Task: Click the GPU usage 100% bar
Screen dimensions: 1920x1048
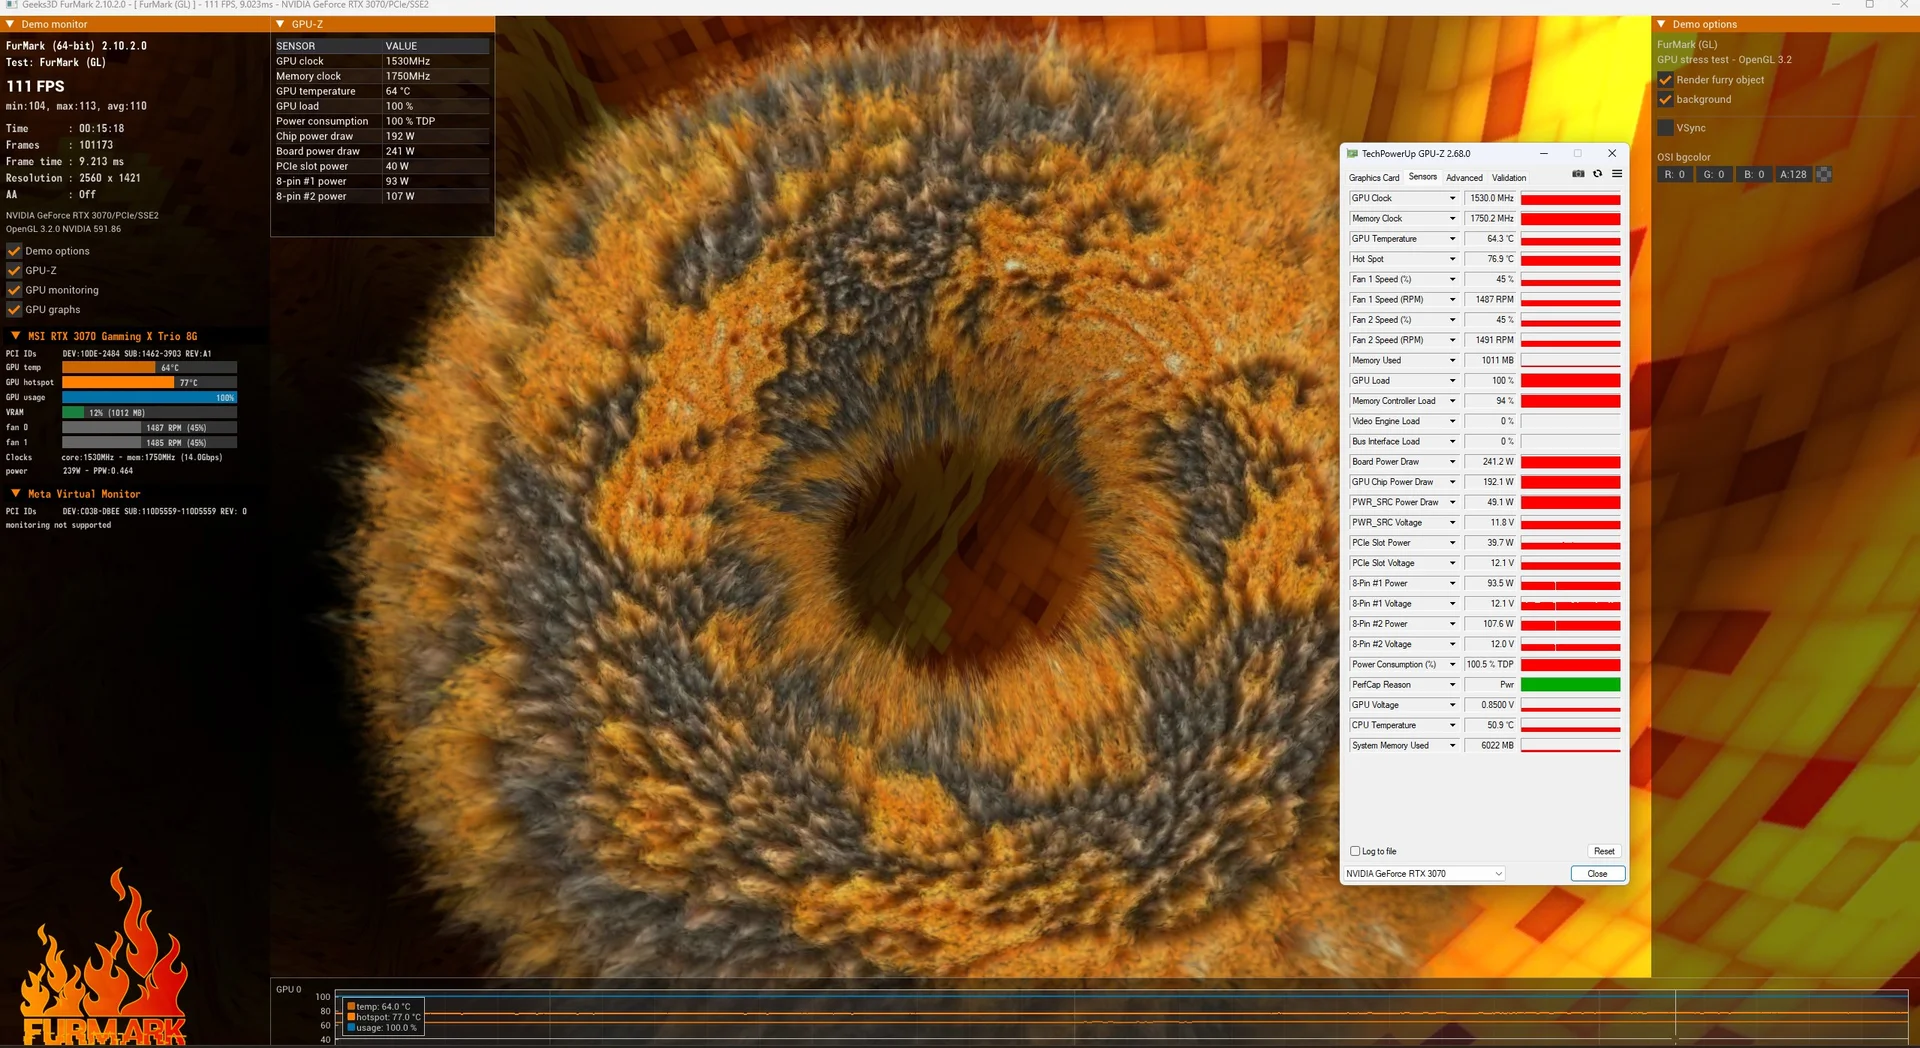Action: point(149,398)
